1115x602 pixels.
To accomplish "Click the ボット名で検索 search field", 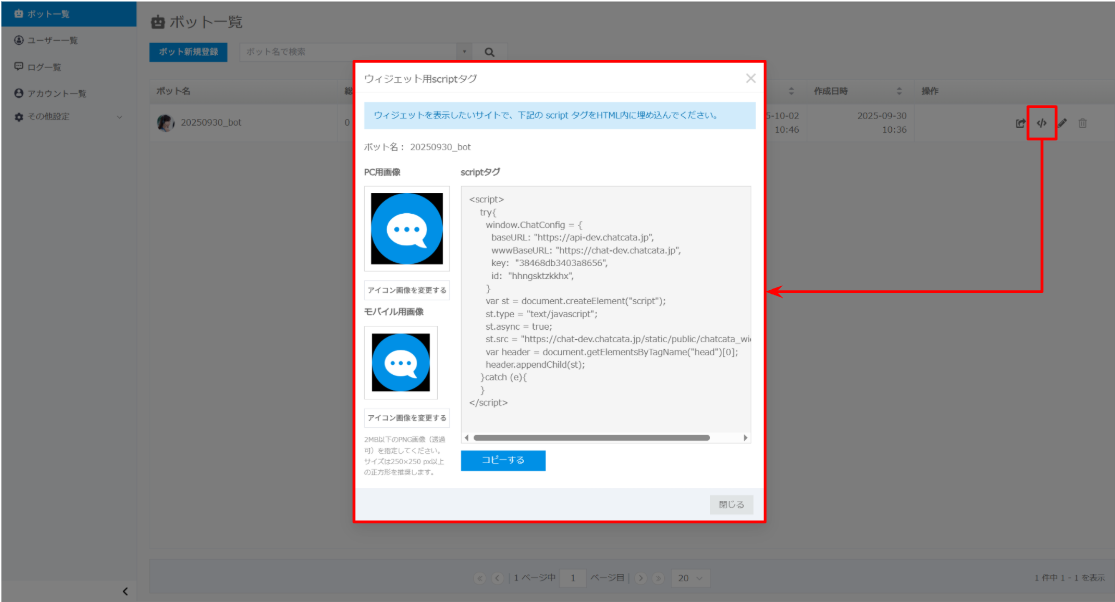I will tap(348, 51).
